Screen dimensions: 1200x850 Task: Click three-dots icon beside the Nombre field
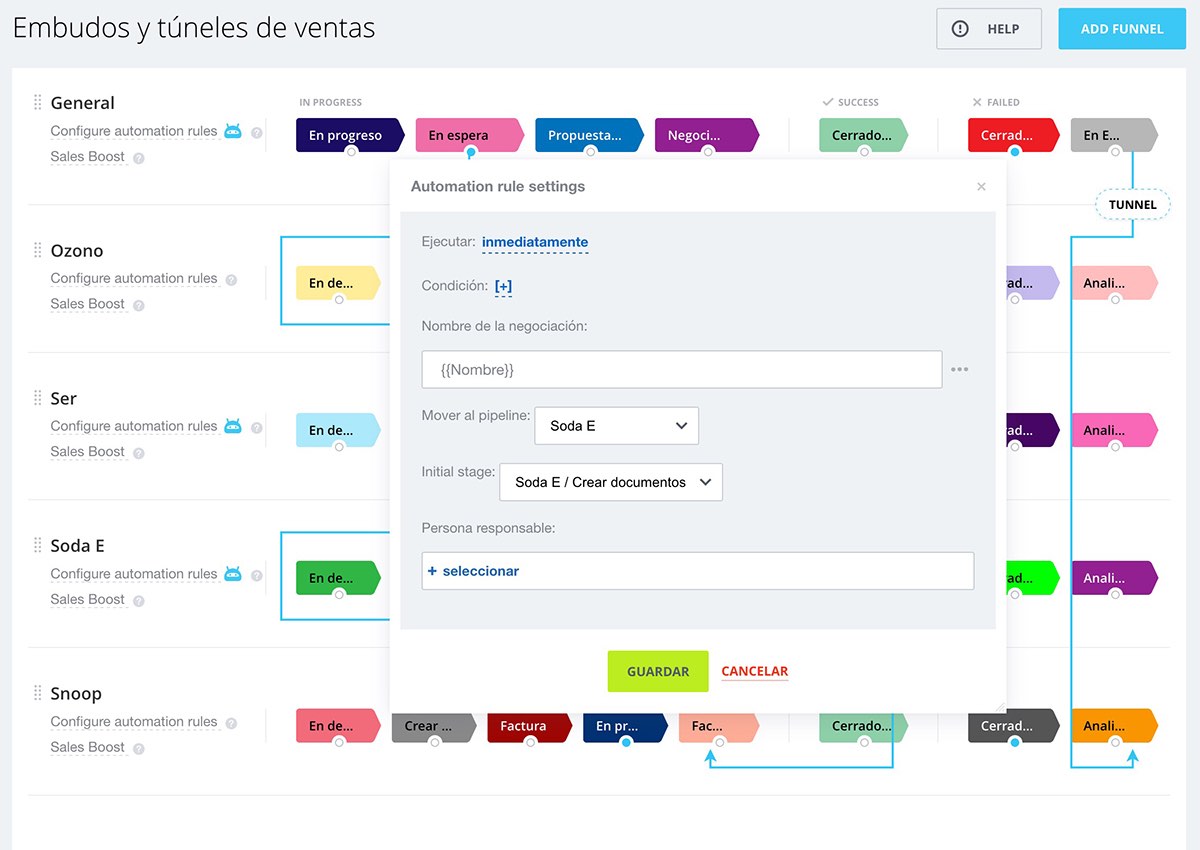(959, 369)
